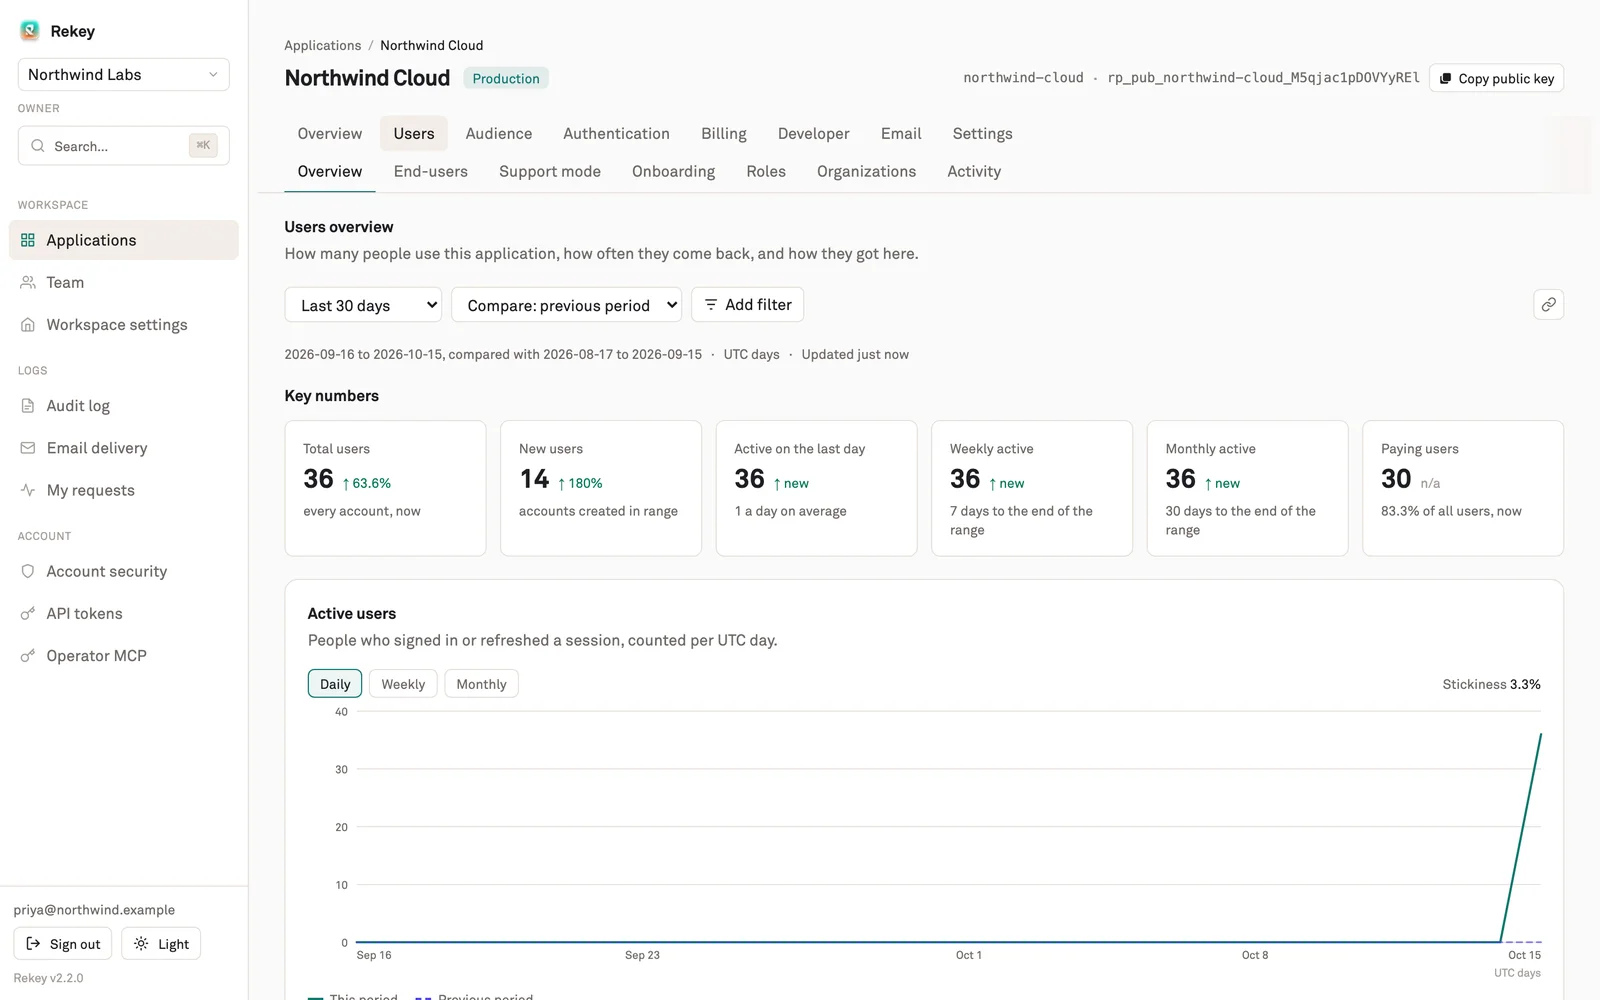Click the Rekey logo icon
Viewport: 1600px width, 1000px height.
click(30, 31)
